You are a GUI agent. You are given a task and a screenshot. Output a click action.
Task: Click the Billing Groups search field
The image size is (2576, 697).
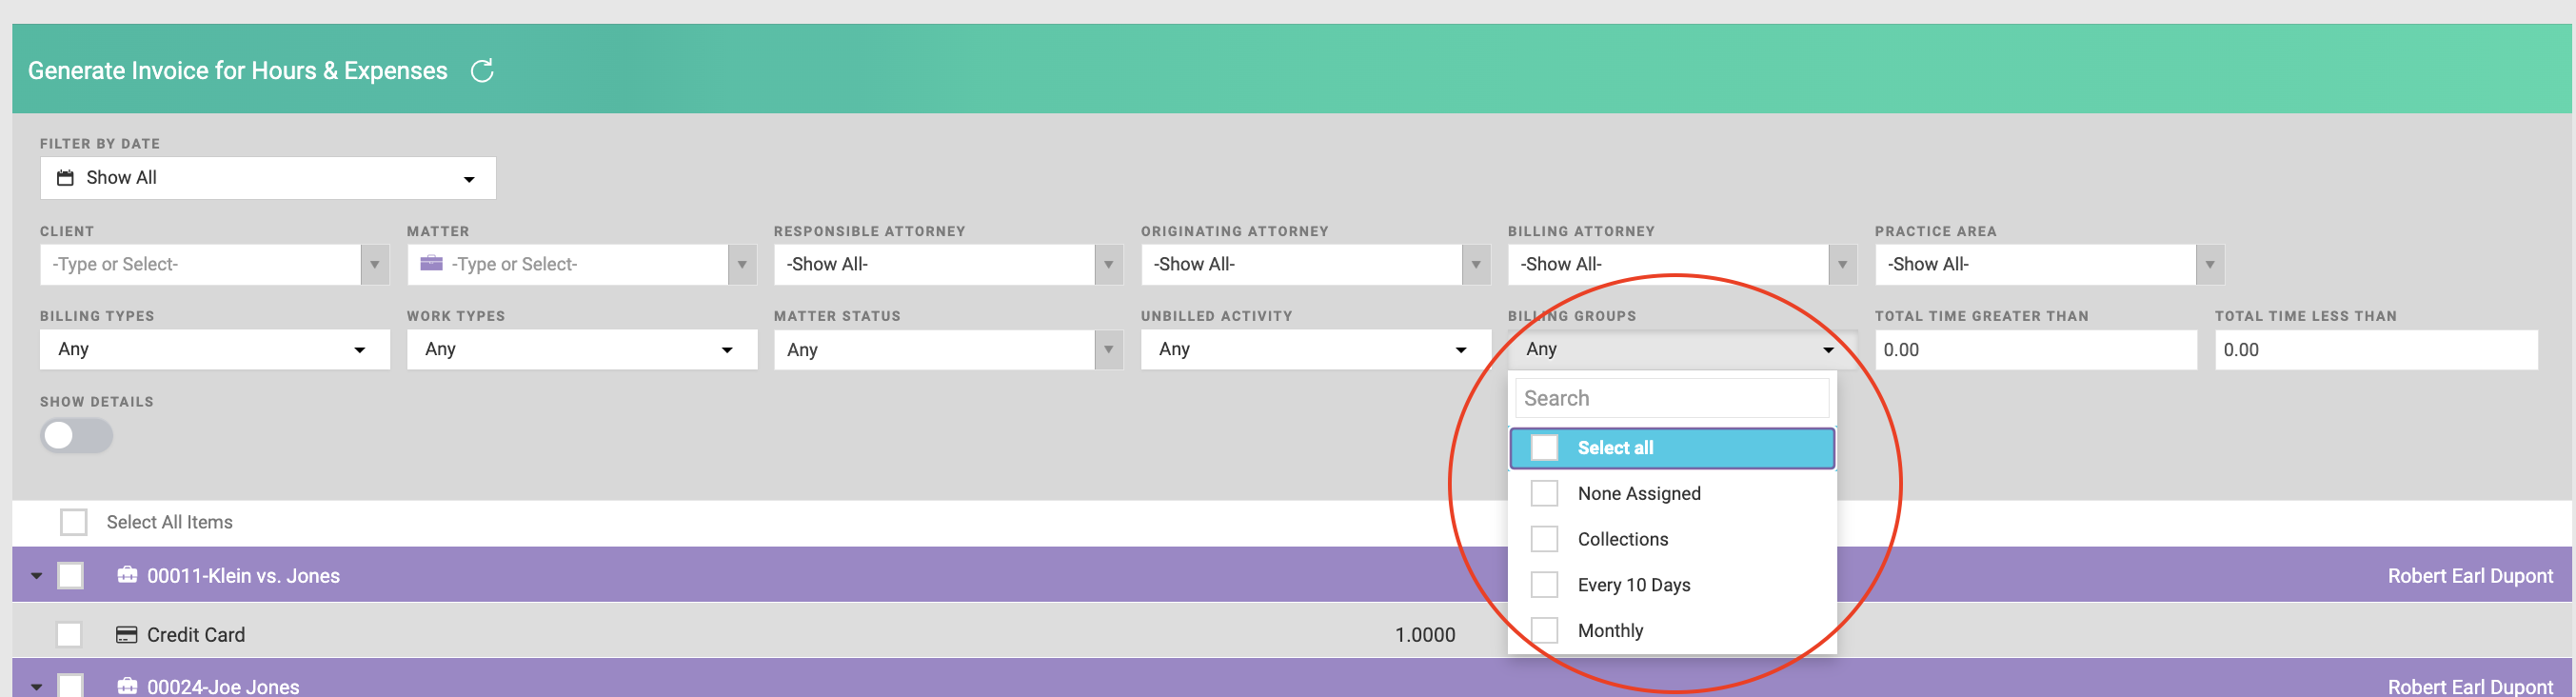point(1672,398)
